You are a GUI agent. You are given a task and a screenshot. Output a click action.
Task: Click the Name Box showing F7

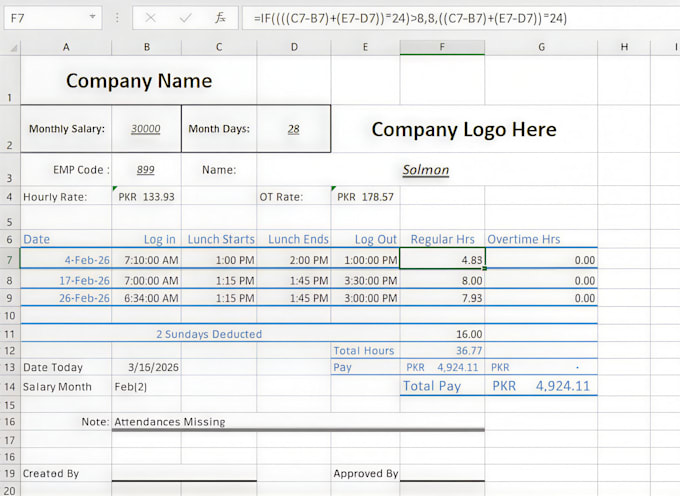point(53,18)
